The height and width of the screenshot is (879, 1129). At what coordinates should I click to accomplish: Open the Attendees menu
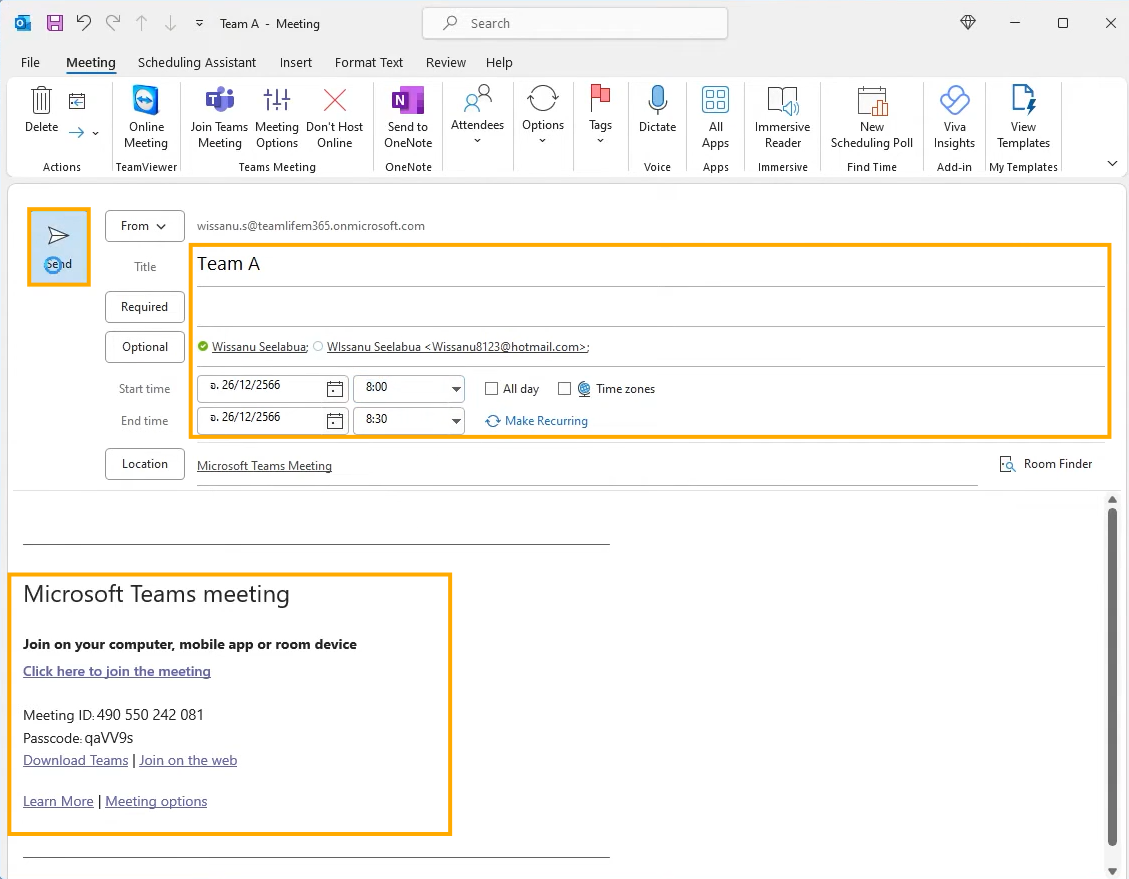point(477,115)
